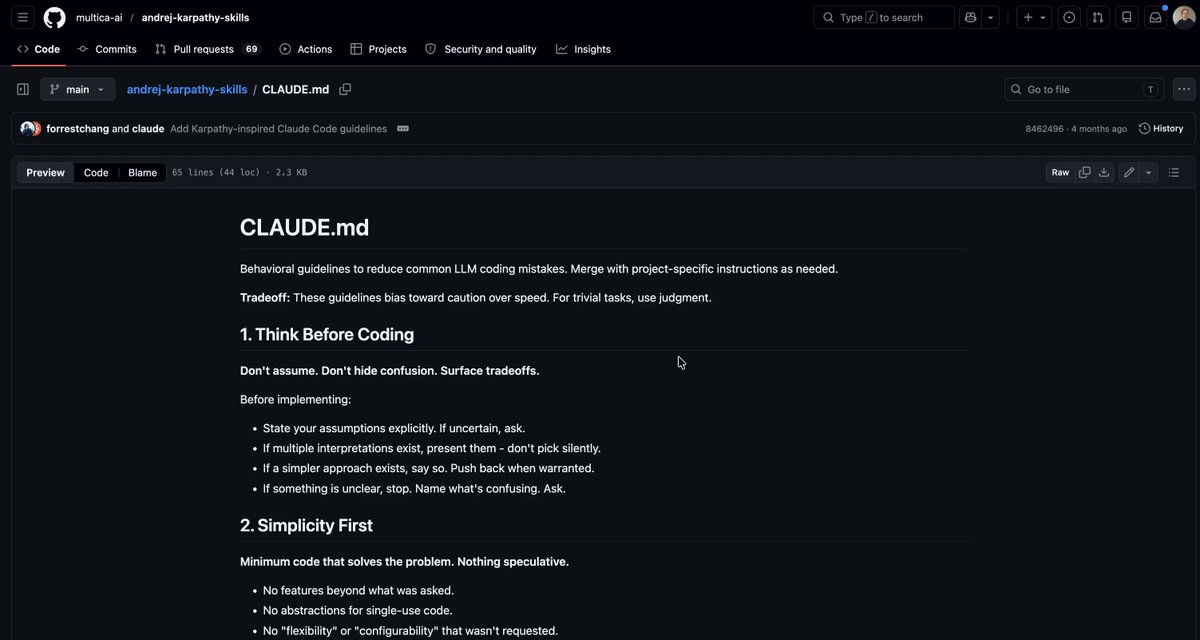Click '4 months ago' commit timestamp

tap(1099, 129)
